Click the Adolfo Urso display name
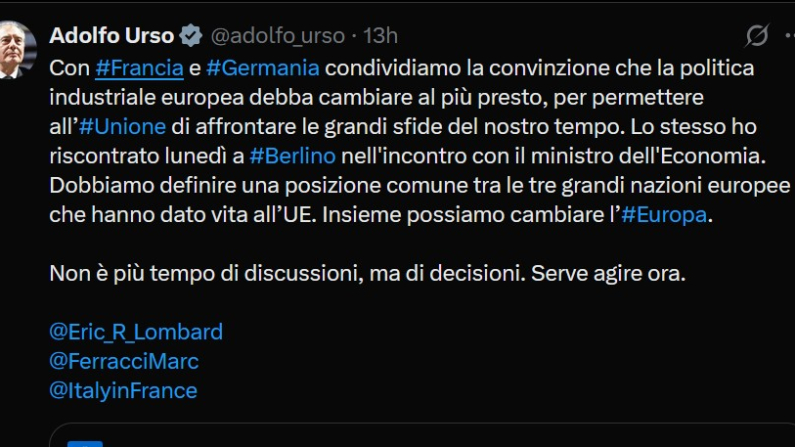Screen dimensions: 795x447 (110, 36)
